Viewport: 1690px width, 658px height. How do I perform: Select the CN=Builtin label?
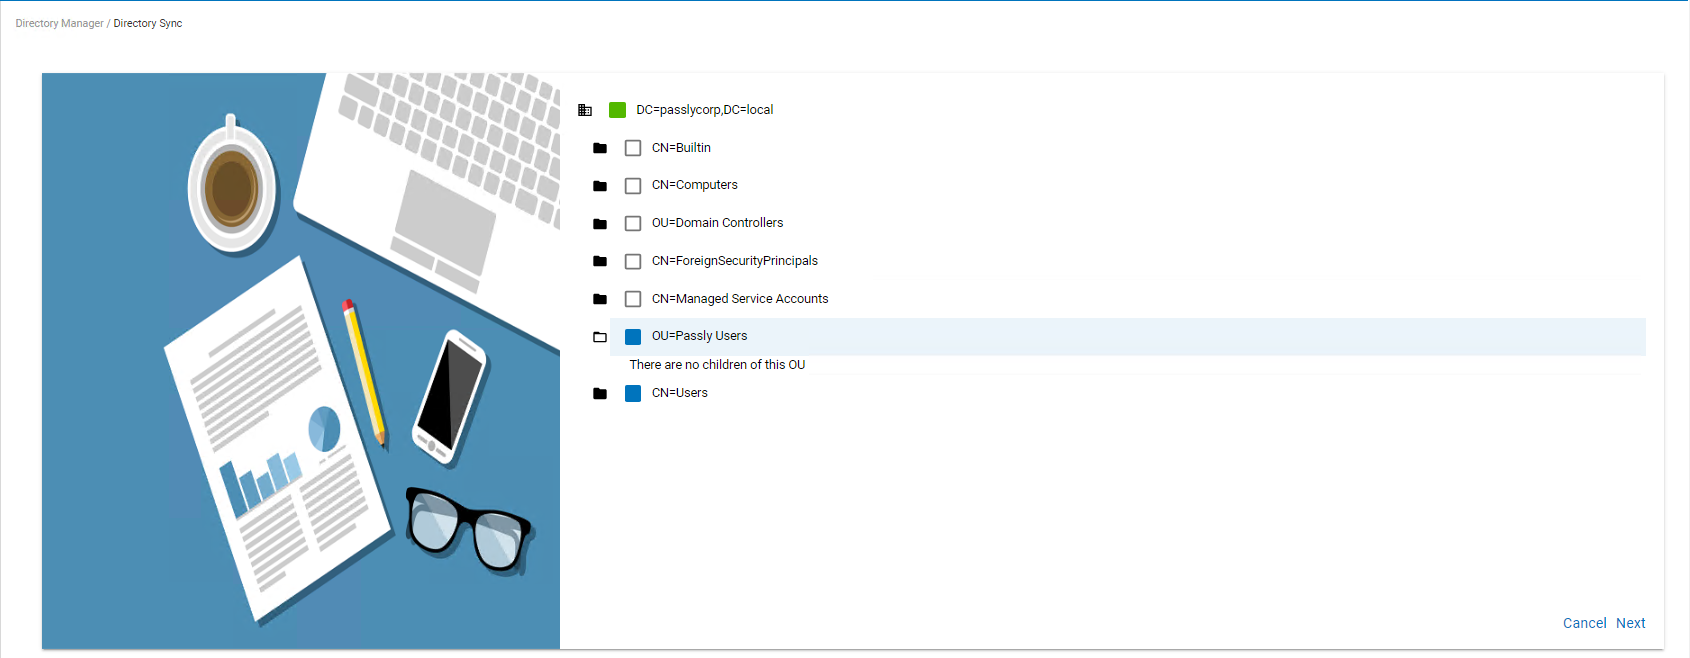tap(681, 148)
